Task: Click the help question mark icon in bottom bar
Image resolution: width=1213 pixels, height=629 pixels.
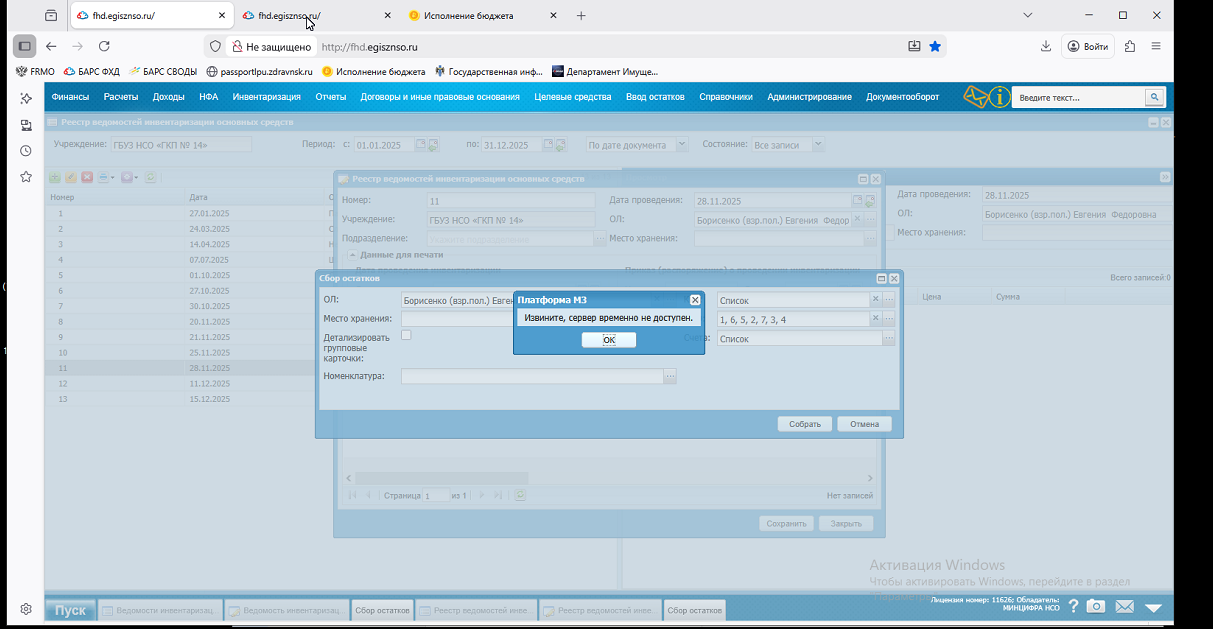Action: (x=1073, y=606)
